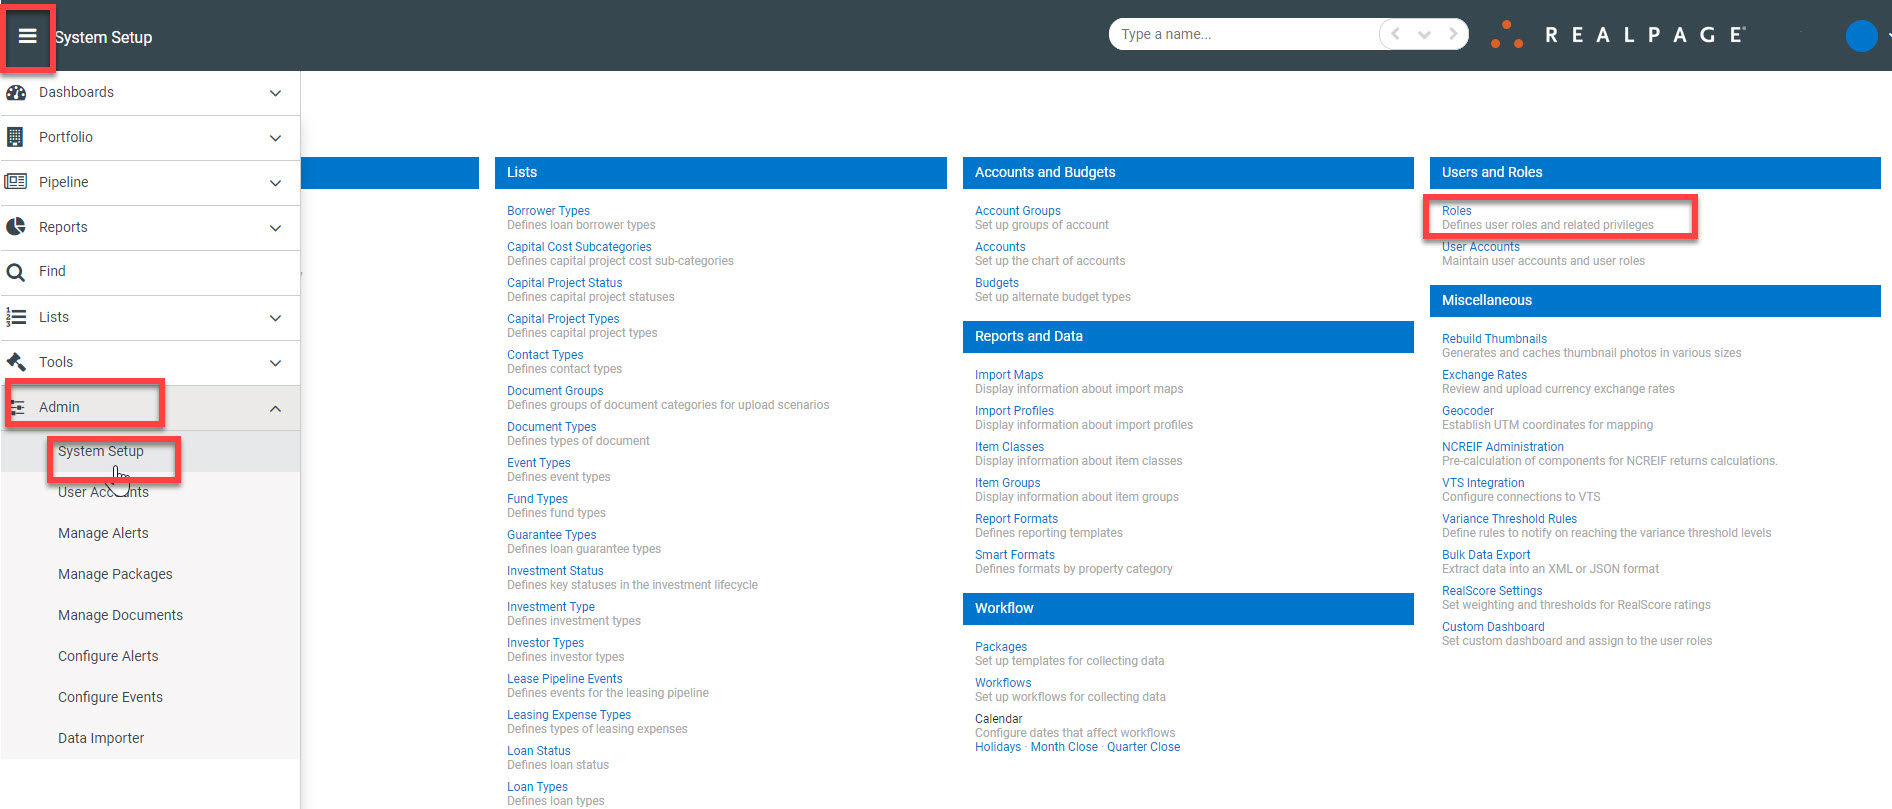The image size is (1892, 809).
Task: Open the Month Close link
Action: 1064,747
